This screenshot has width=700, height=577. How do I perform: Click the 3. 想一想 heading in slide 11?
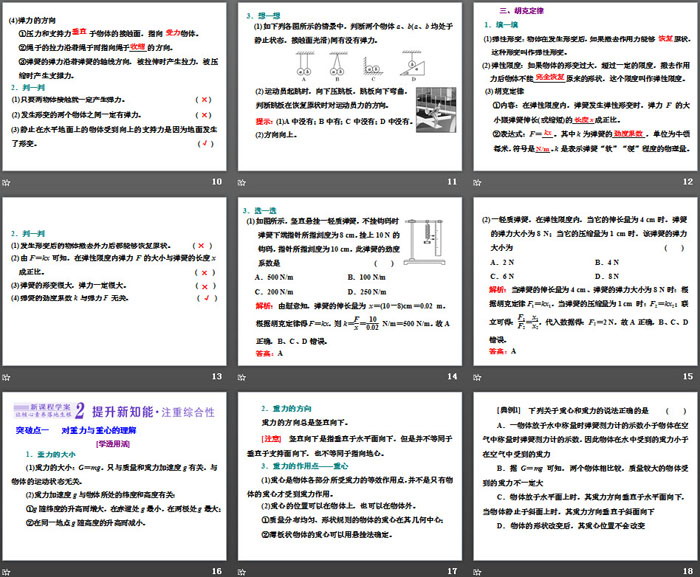point(263,16)
